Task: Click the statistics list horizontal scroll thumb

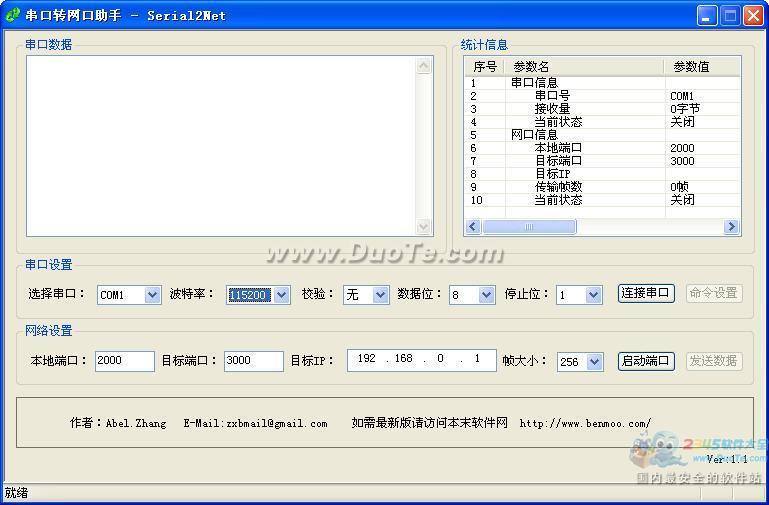Action: coord(529,227)
